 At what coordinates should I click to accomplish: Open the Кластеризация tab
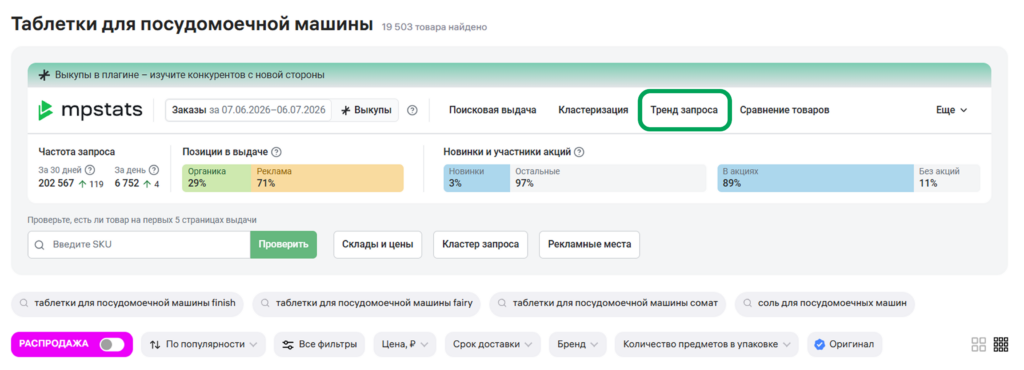tap(593, 110)
